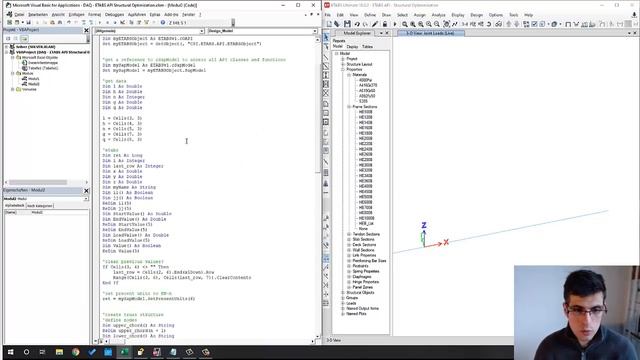The width and height of the screenshot is (640, 360).
Task: Click the VBA save icon in toolbar
Action: [x=28, y=22]
